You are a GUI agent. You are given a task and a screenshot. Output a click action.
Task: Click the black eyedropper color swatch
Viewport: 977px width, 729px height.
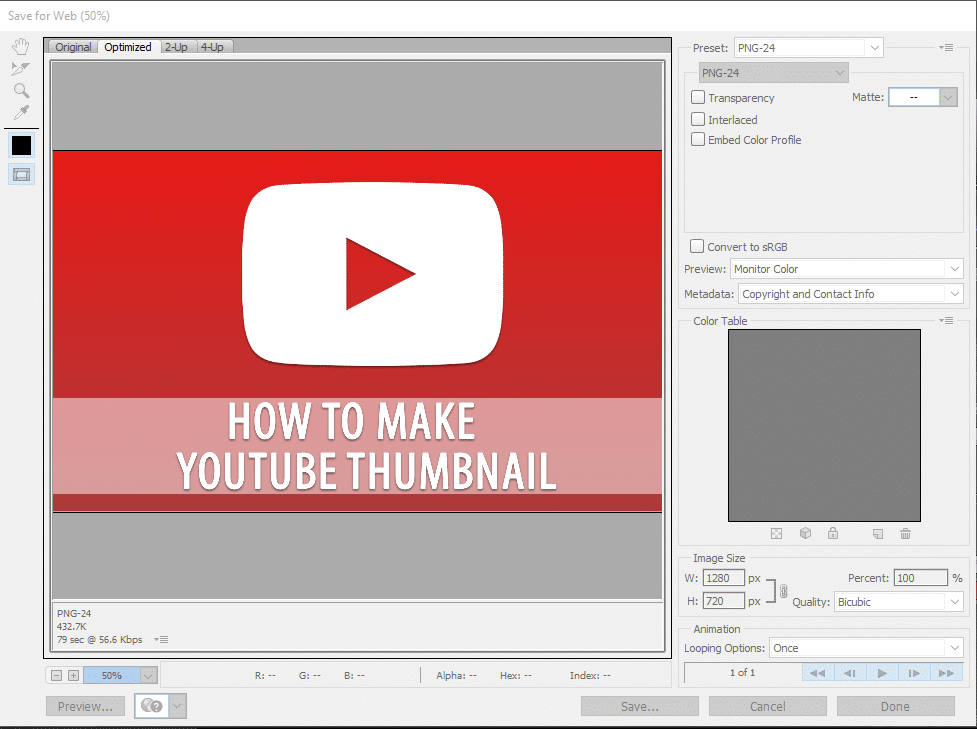tap(21, 146)
